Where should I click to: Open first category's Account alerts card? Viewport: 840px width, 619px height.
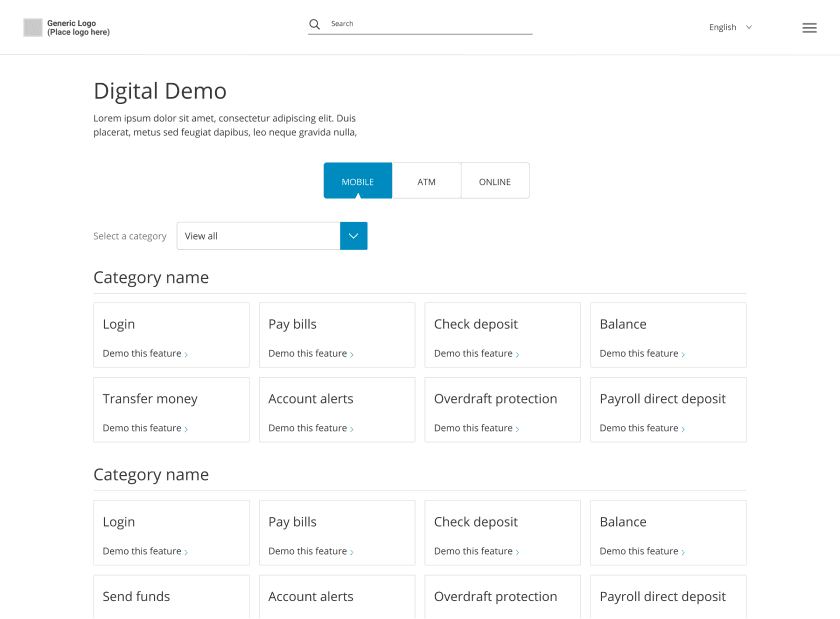[x=337, y=410]
